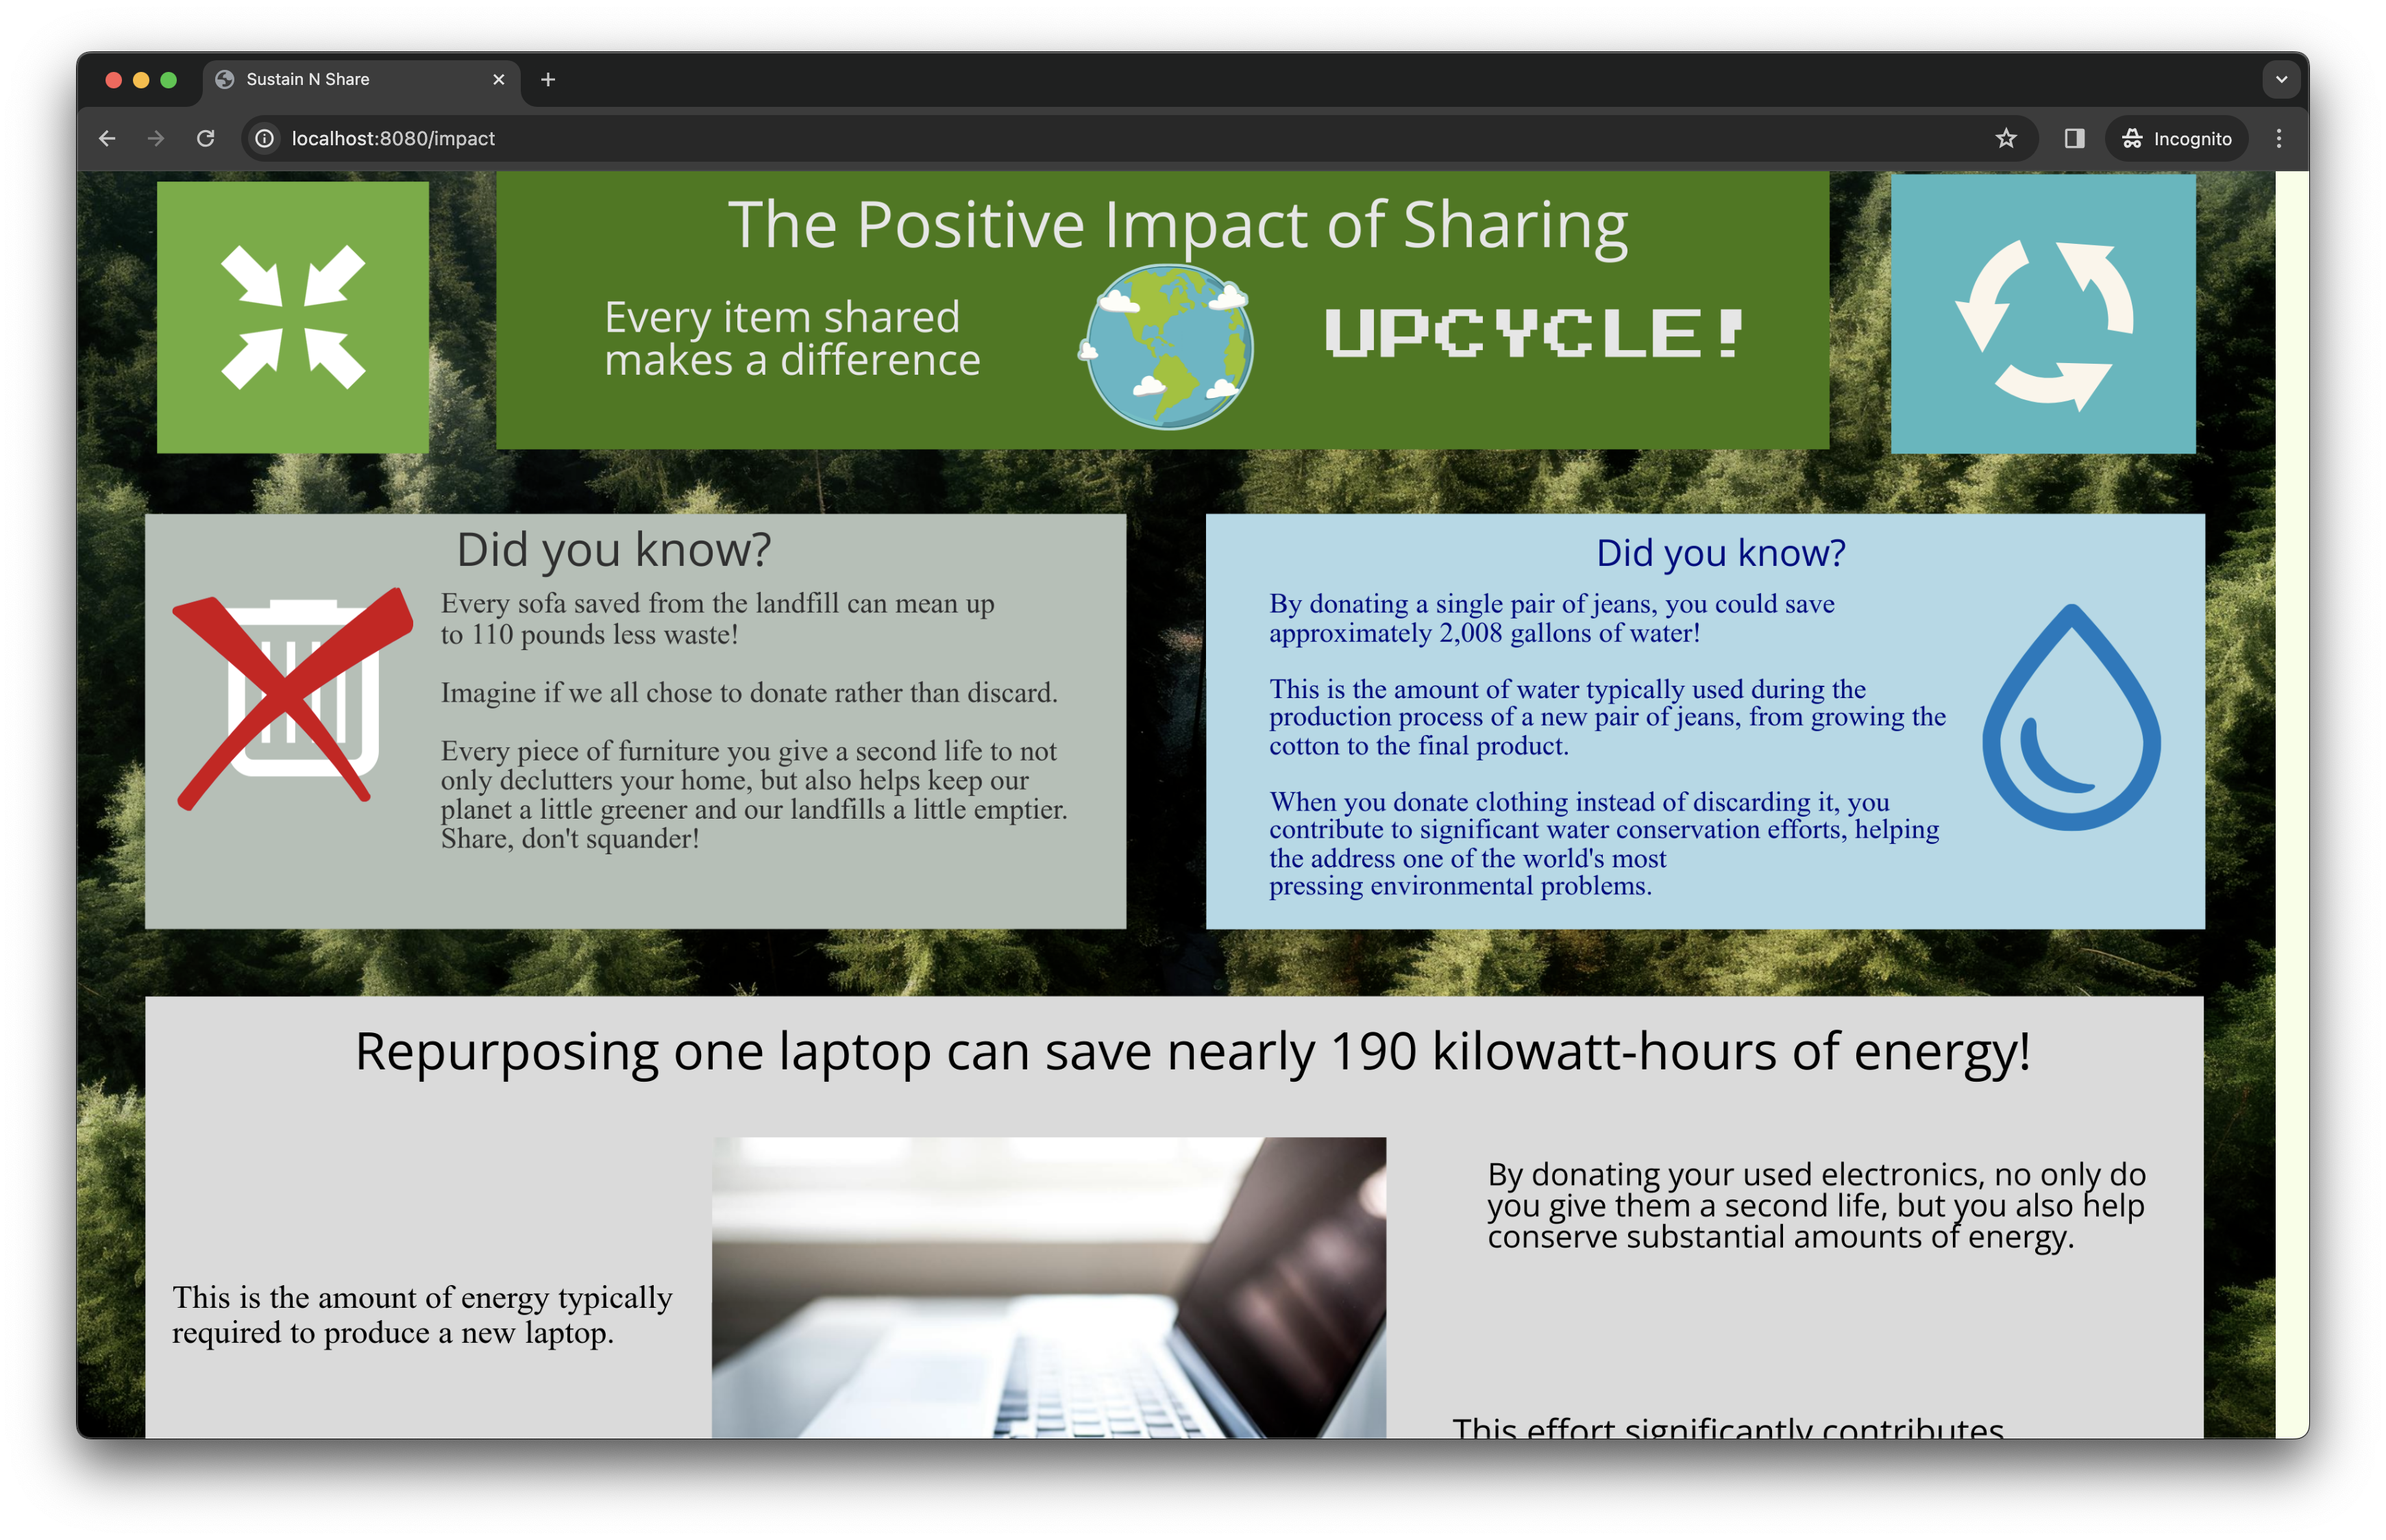2386x1540 pixels.
Task: Click the UPCYCLE! pixel text
Action: pyautogui.click(x=1534, y=334)
